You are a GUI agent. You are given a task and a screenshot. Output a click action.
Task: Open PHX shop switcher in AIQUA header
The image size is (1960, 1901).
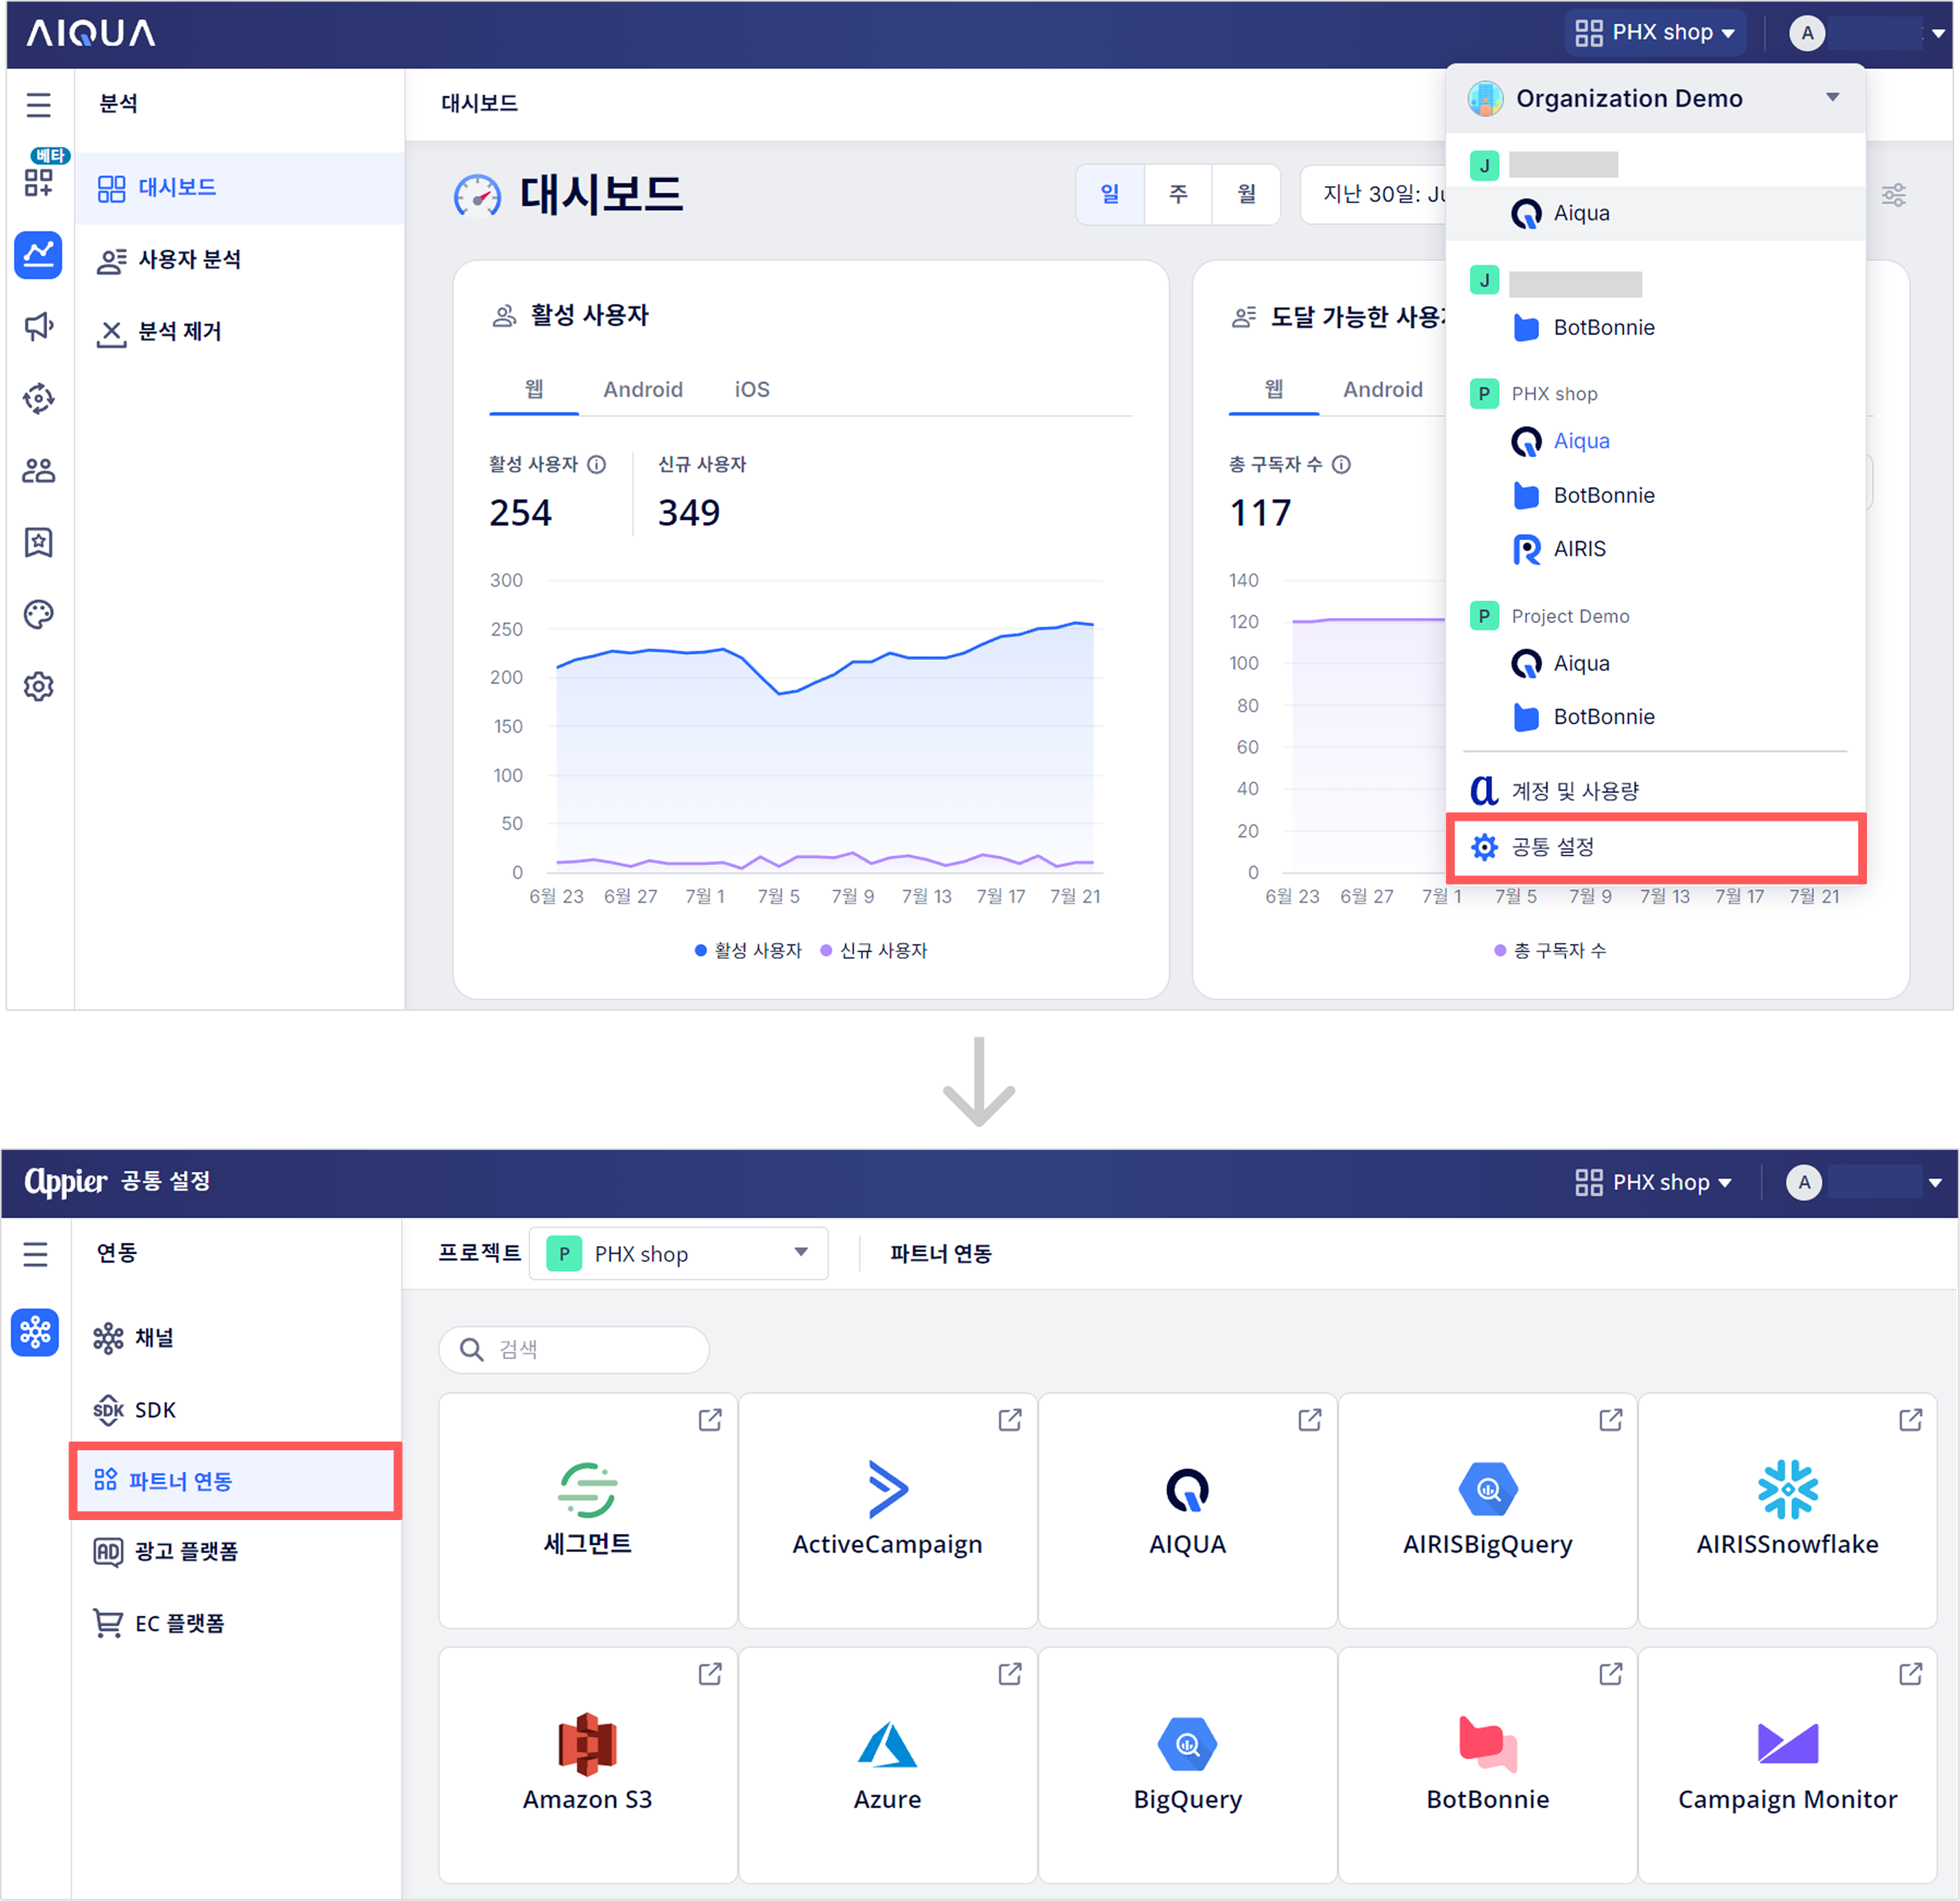[1655, 33]
